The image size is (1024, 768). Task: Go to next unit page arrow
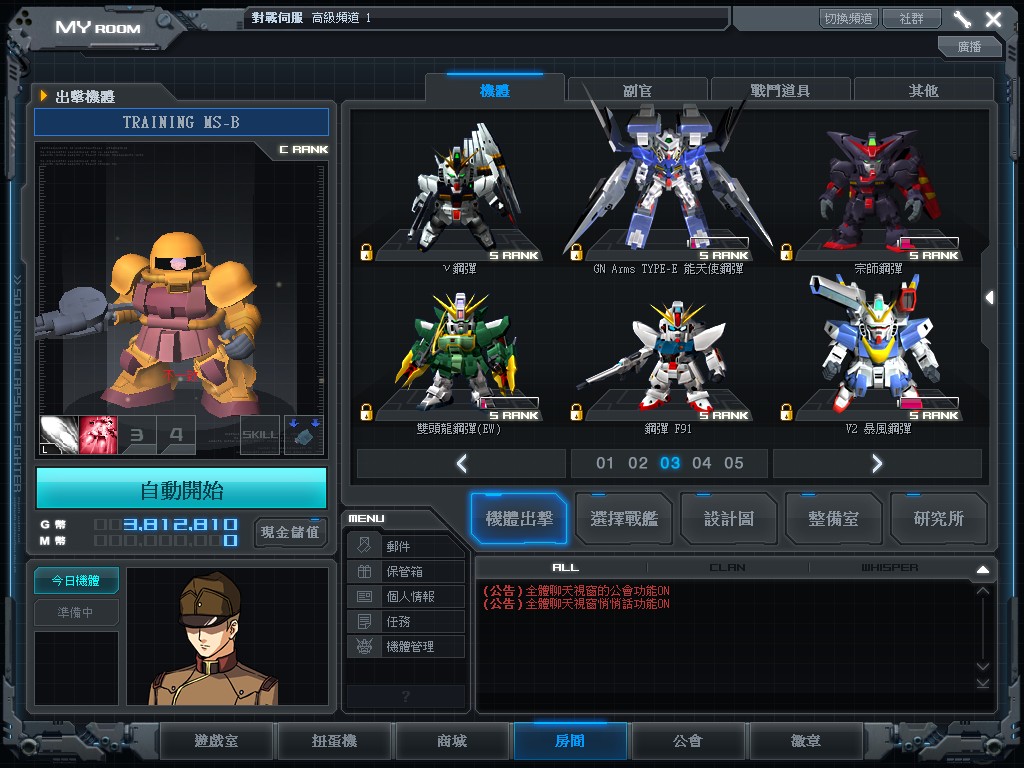pos(877,463)
